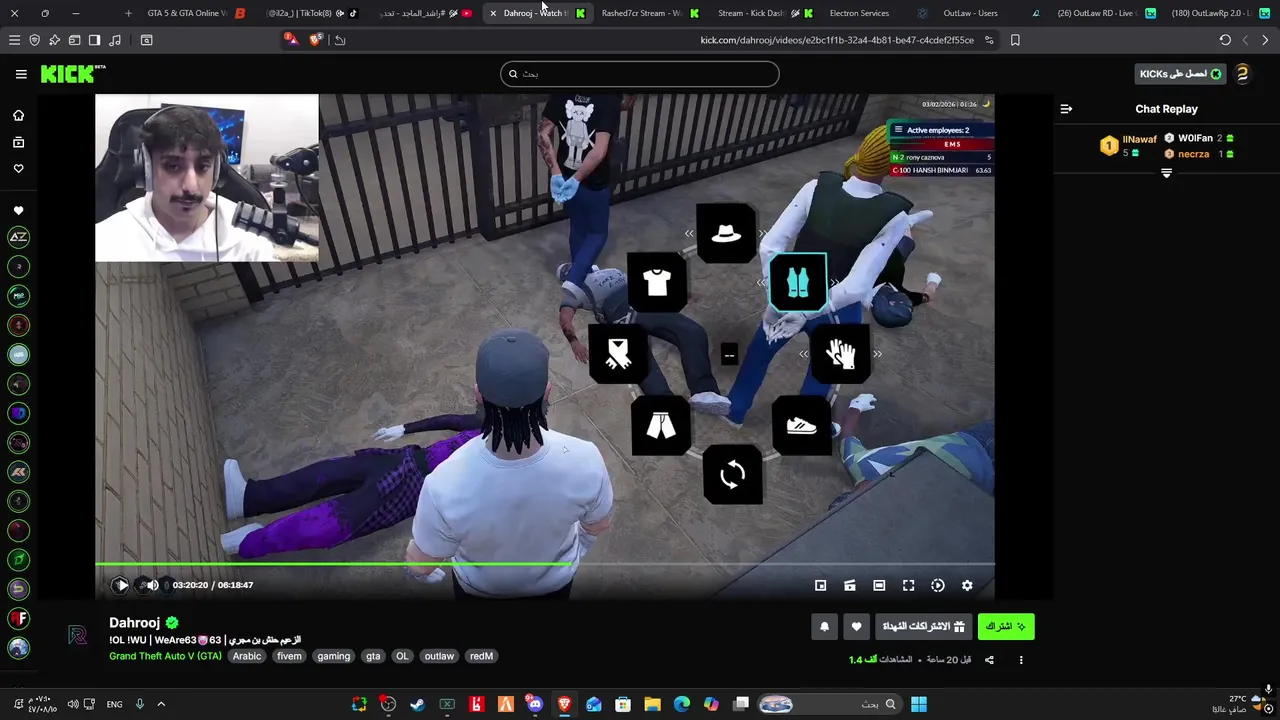1280x720 pixels.
Task: Open a new browser tab
Action: (128, 13)
